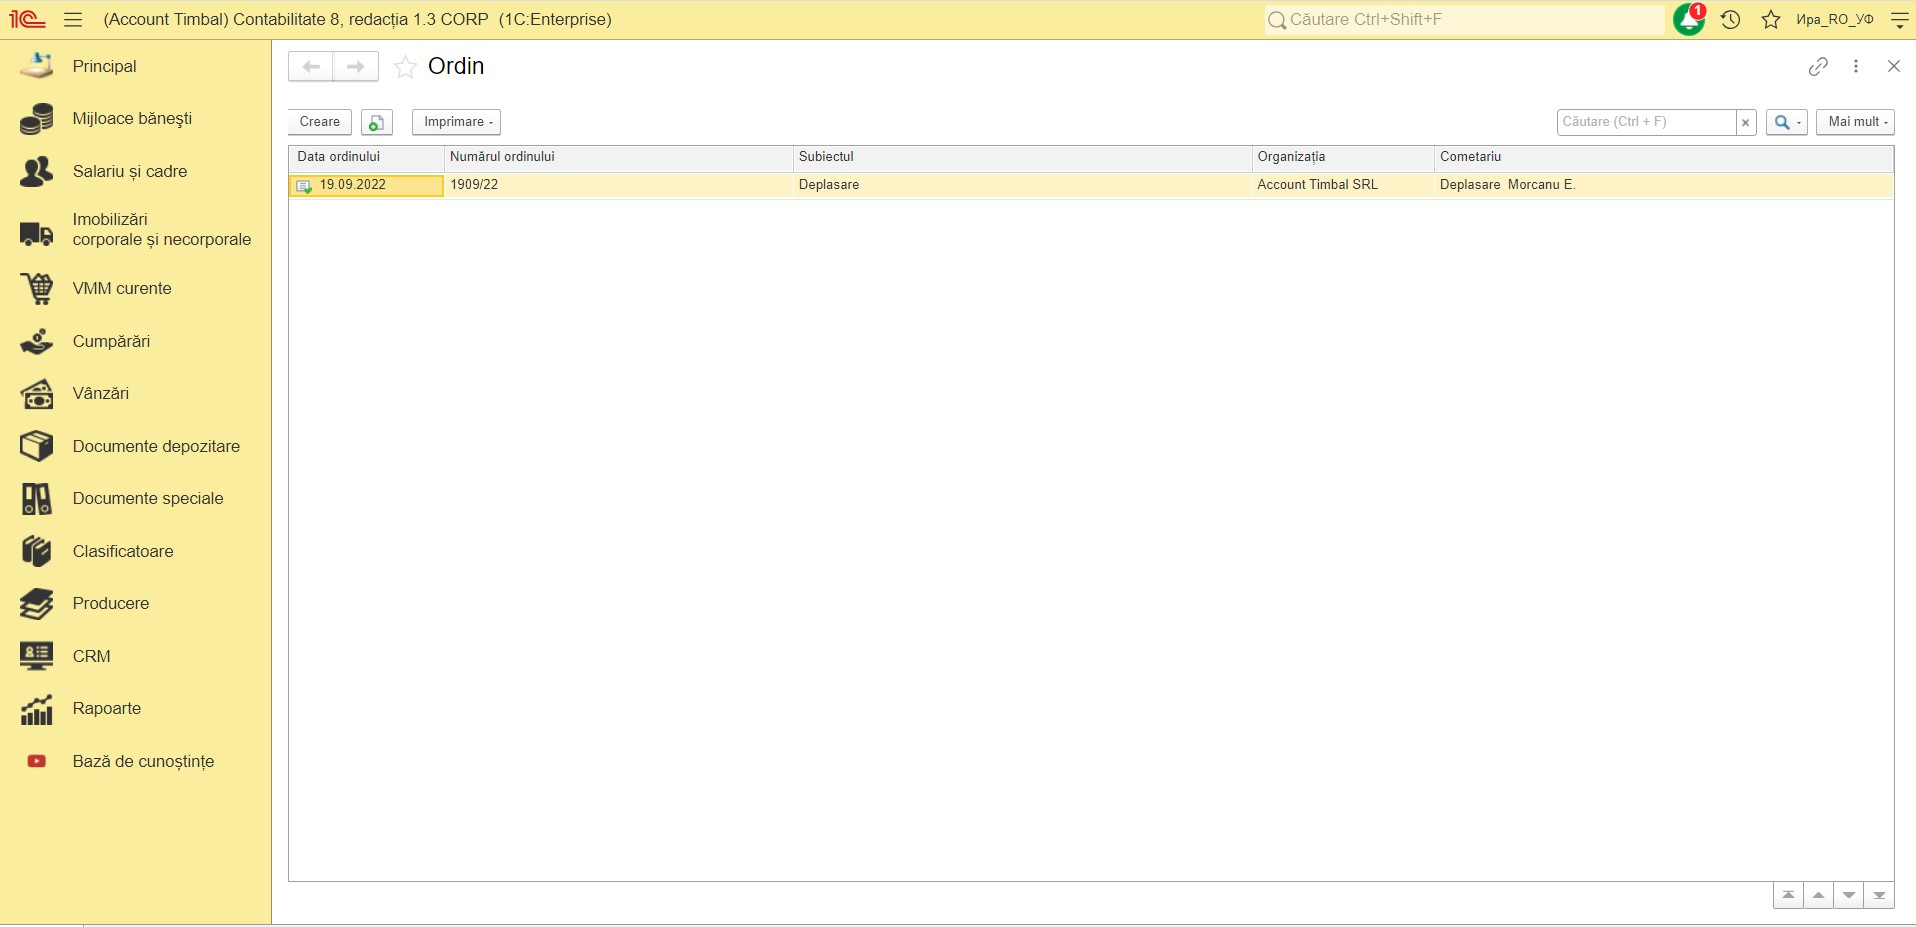Select order number 1909/22 cell

(x=618, y=185)
